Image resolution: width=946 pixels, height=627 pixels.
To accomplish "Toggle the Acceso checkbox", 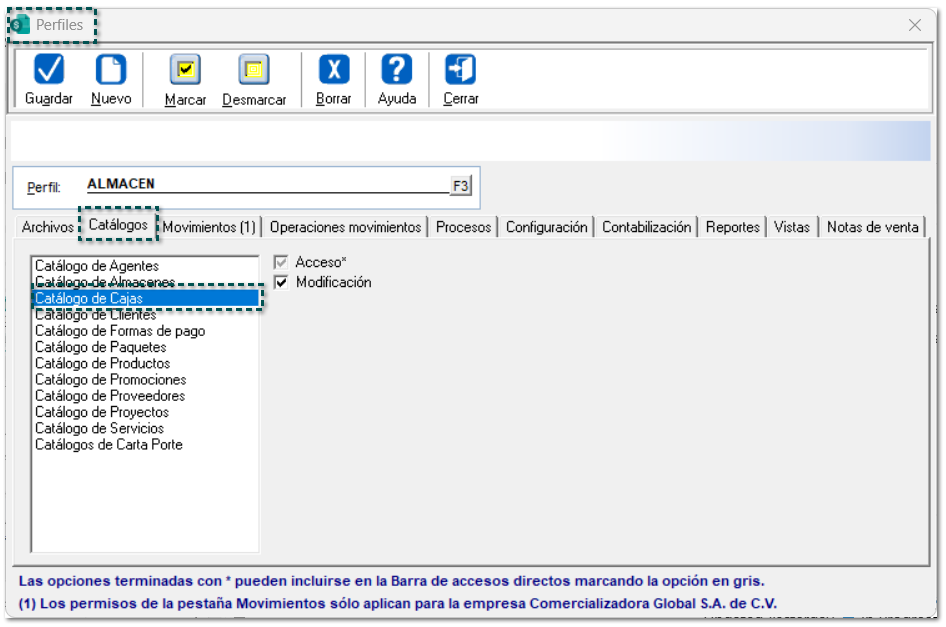I will coord(281,262).
